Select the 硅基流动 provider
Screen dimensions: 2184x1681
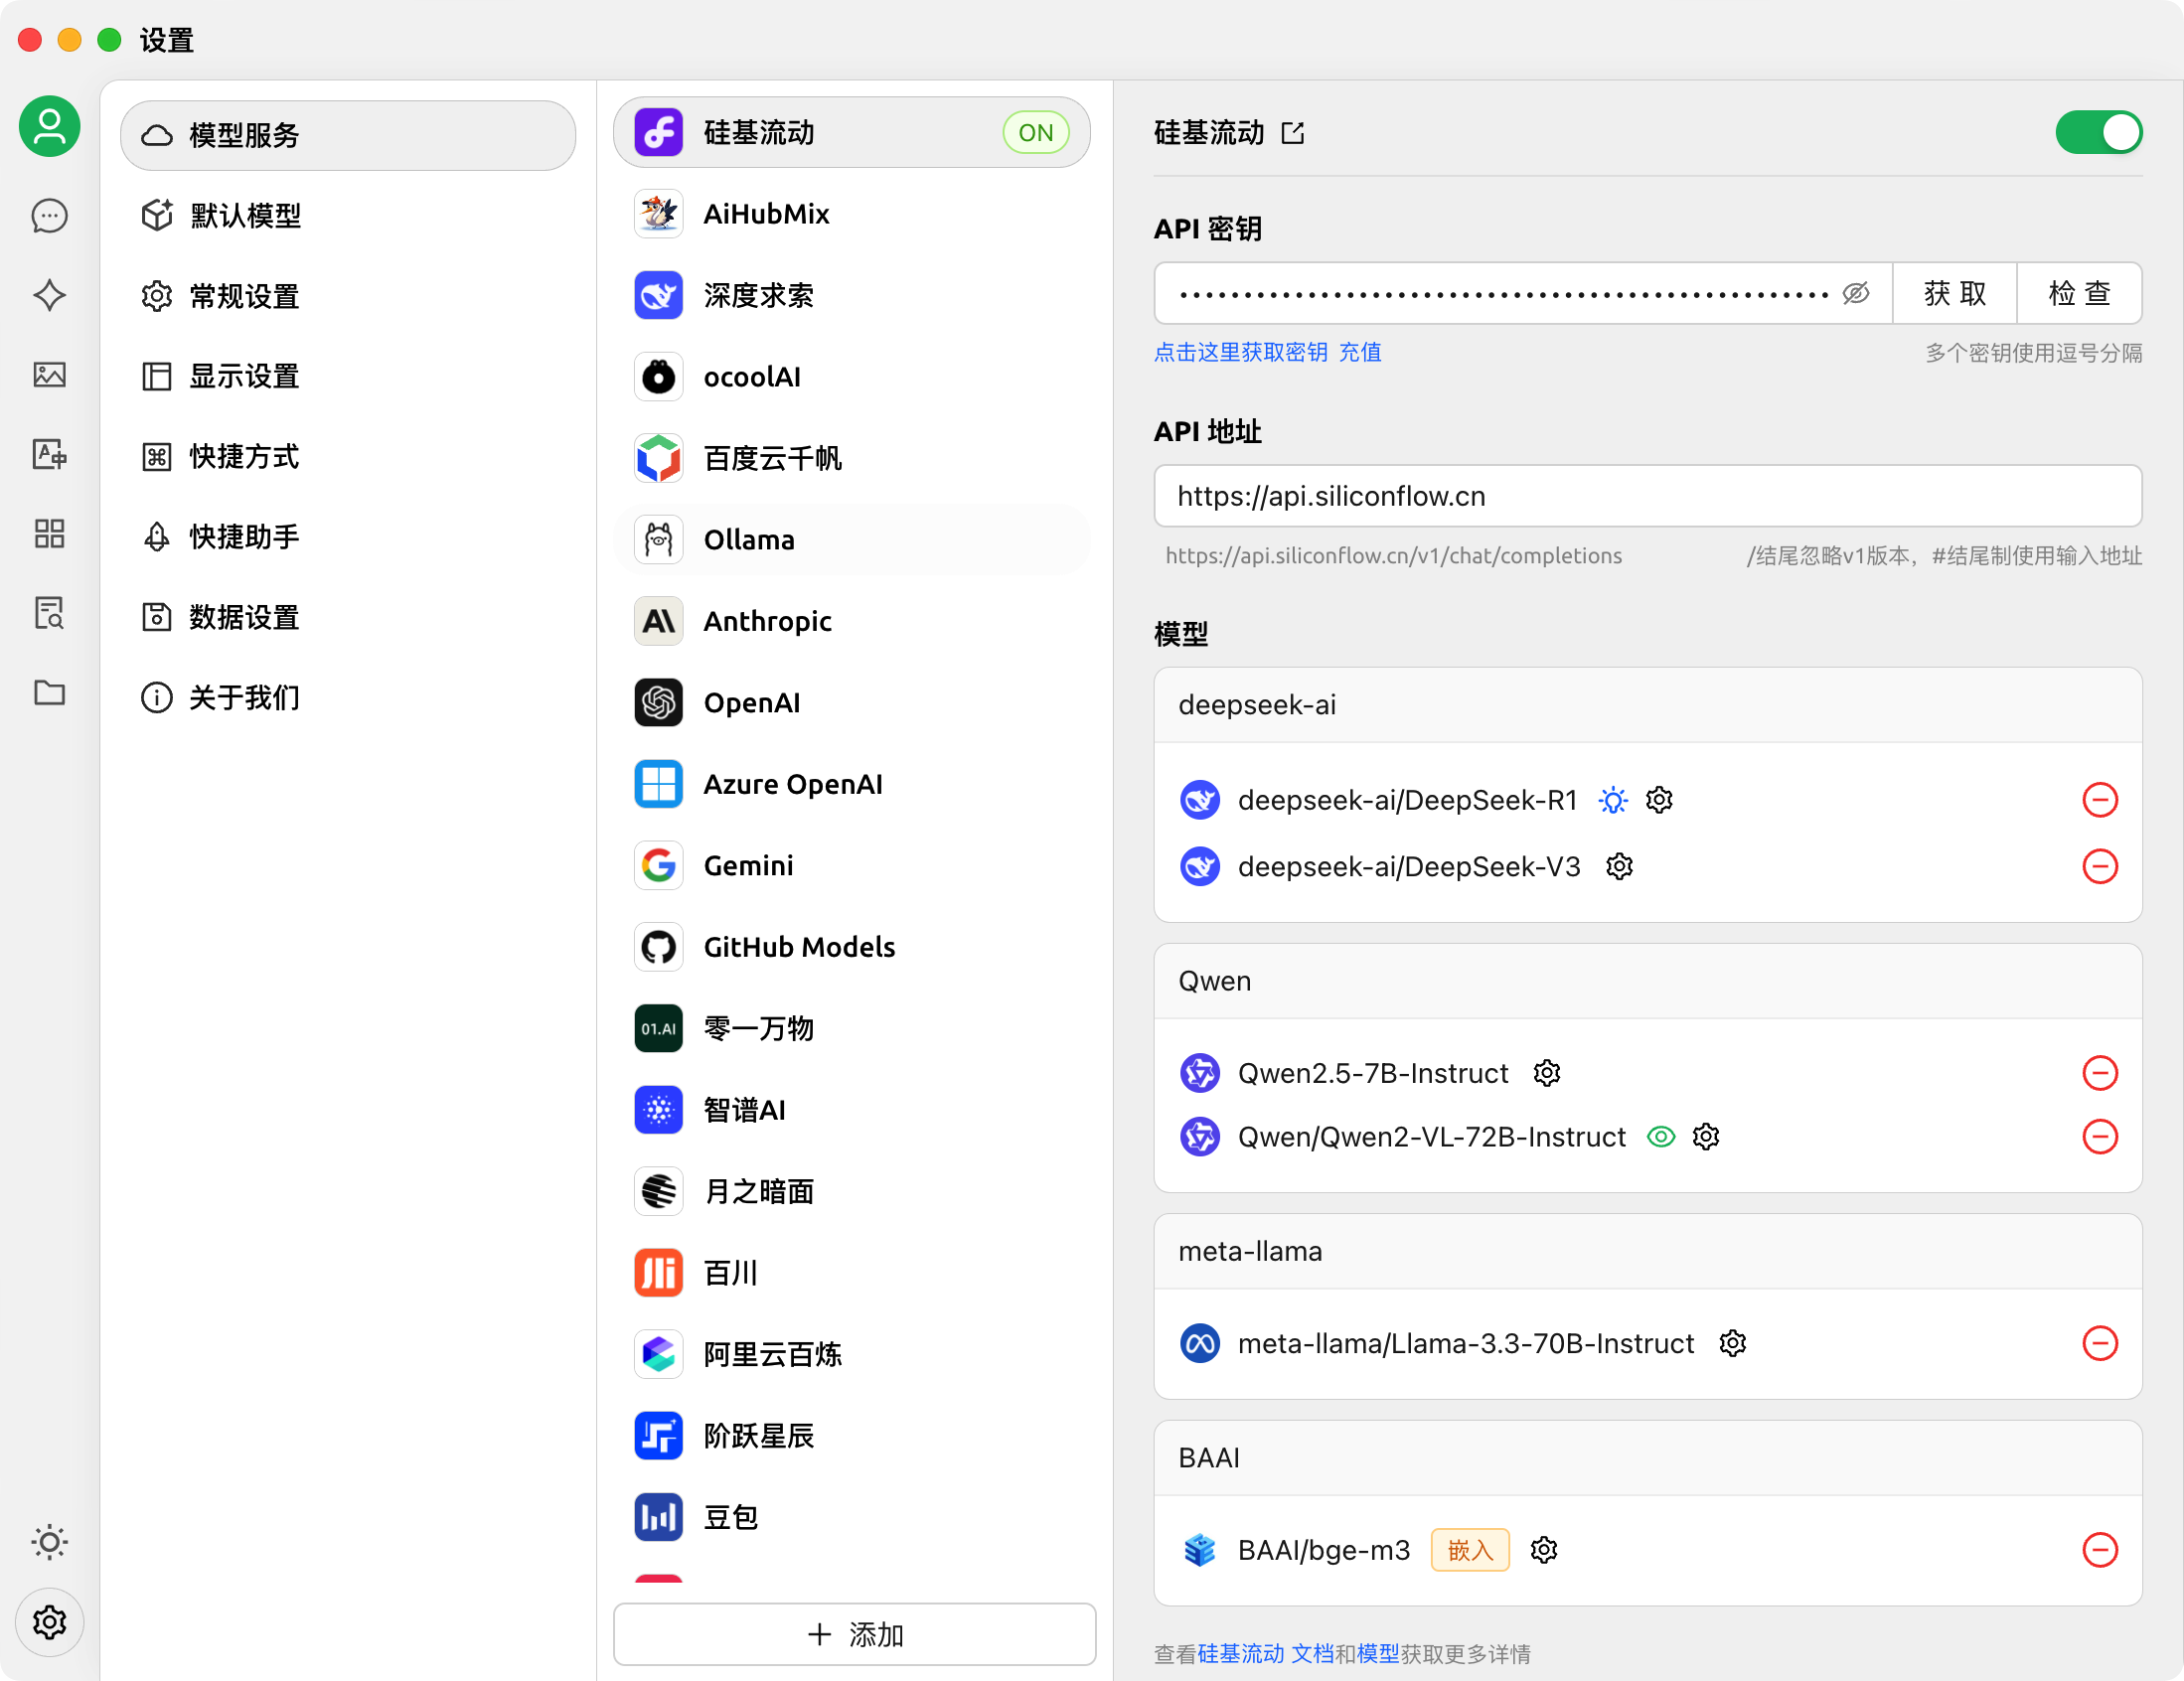(851, 133)
